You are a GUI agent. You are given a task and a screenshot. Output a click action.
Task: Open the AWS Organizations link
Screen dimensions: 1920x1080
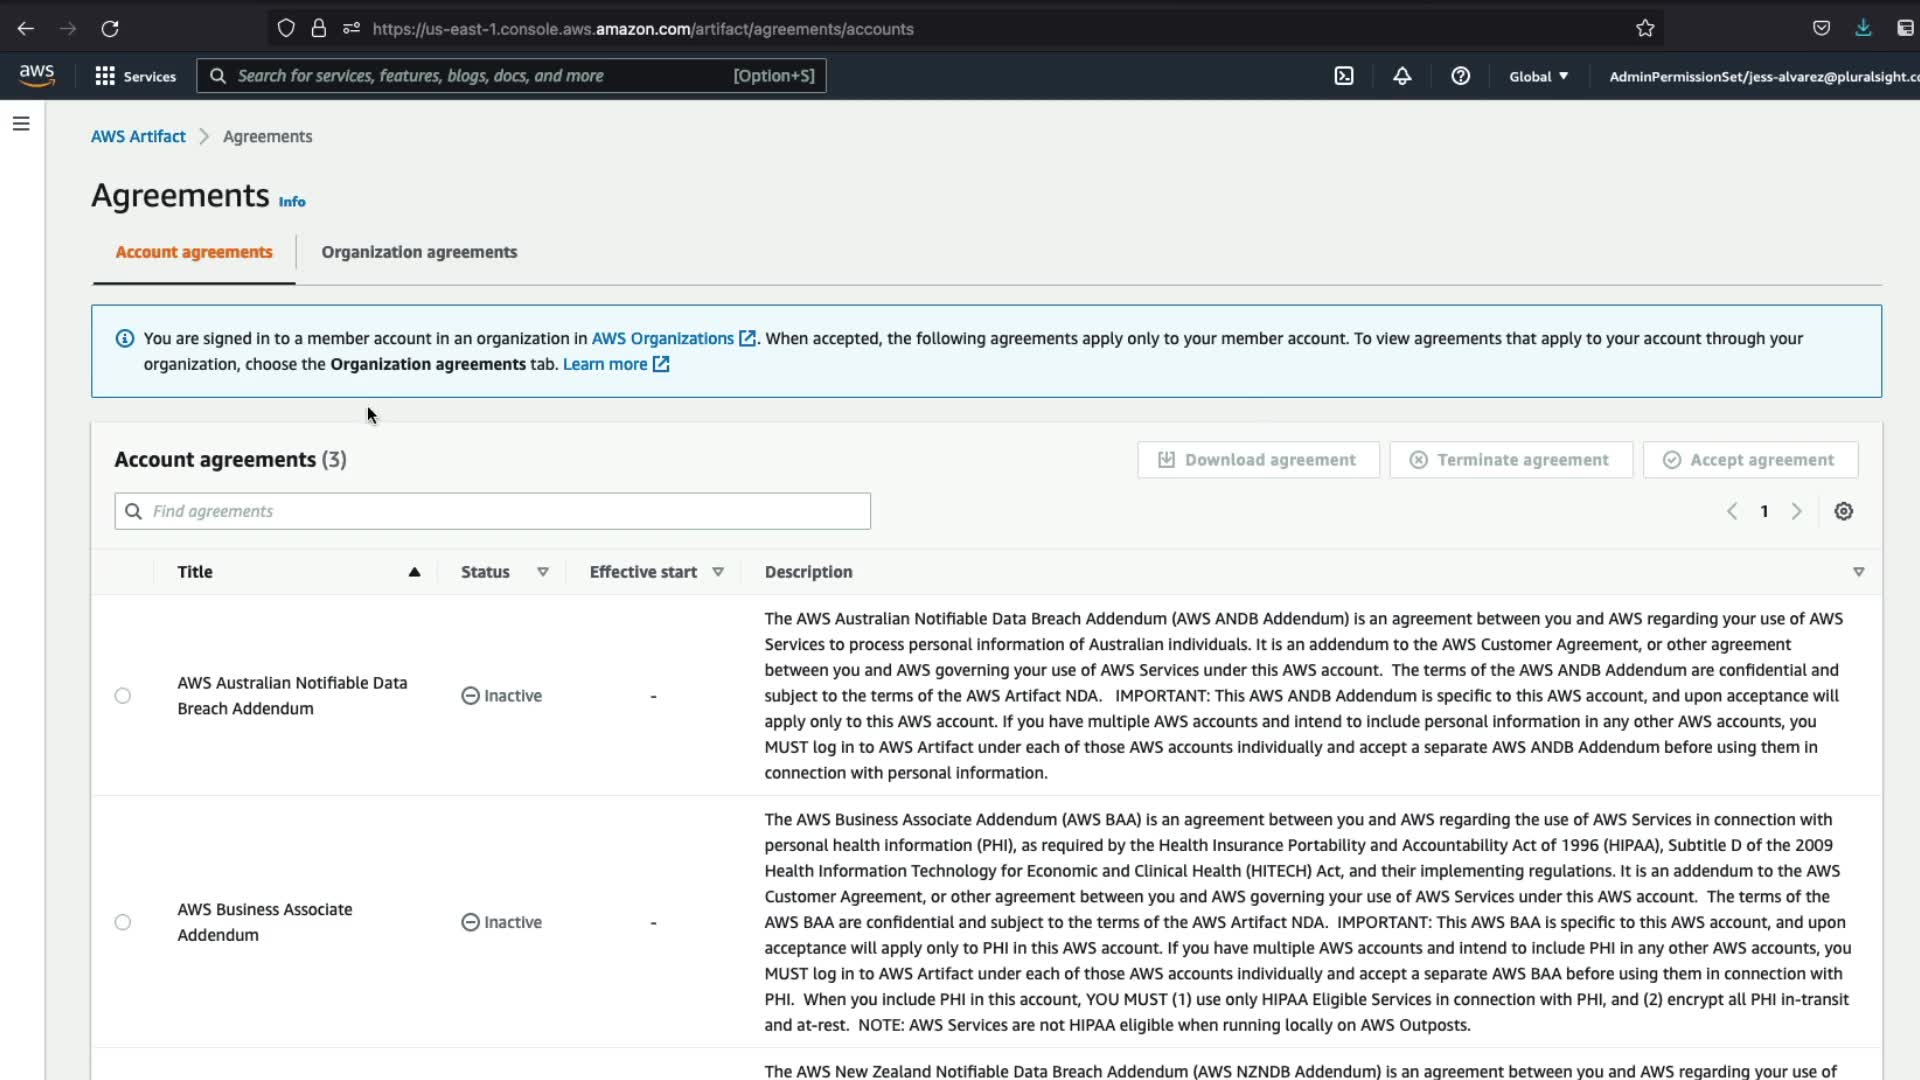coord(663,338)
